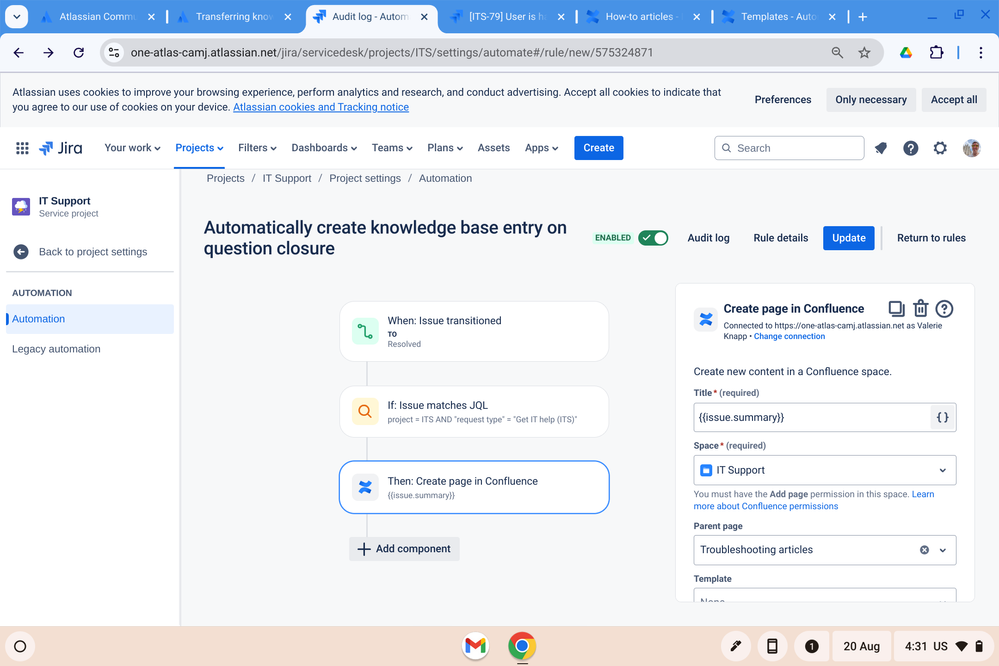Open the Jira help question mark icon
This screenshot has height=666, width=999.
[x=910, y=148]
